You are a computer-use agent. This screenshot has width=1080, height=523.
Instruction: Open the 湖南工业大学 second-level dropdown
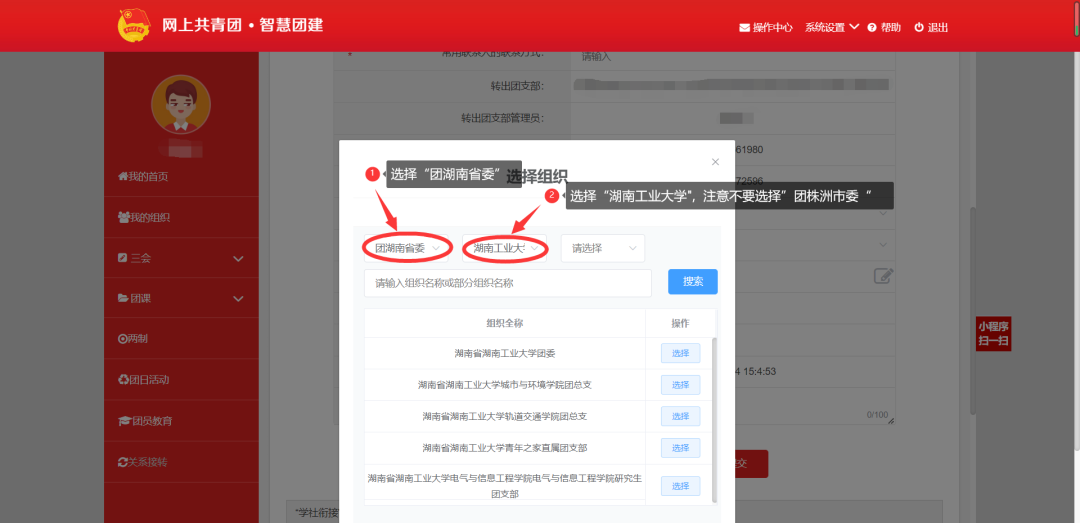(x=505, y=248)
